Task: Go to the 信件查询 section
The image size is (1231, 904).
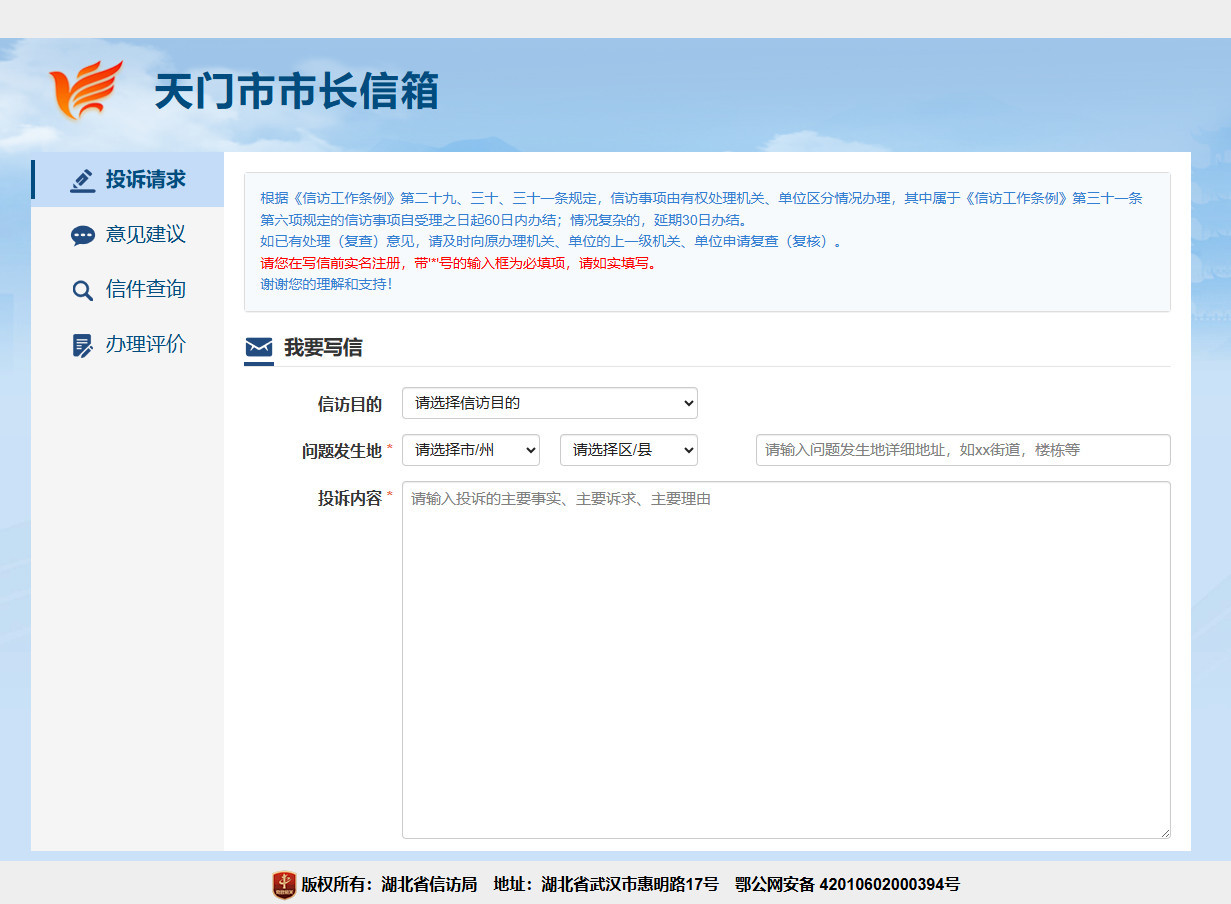Action: (146, 290)
